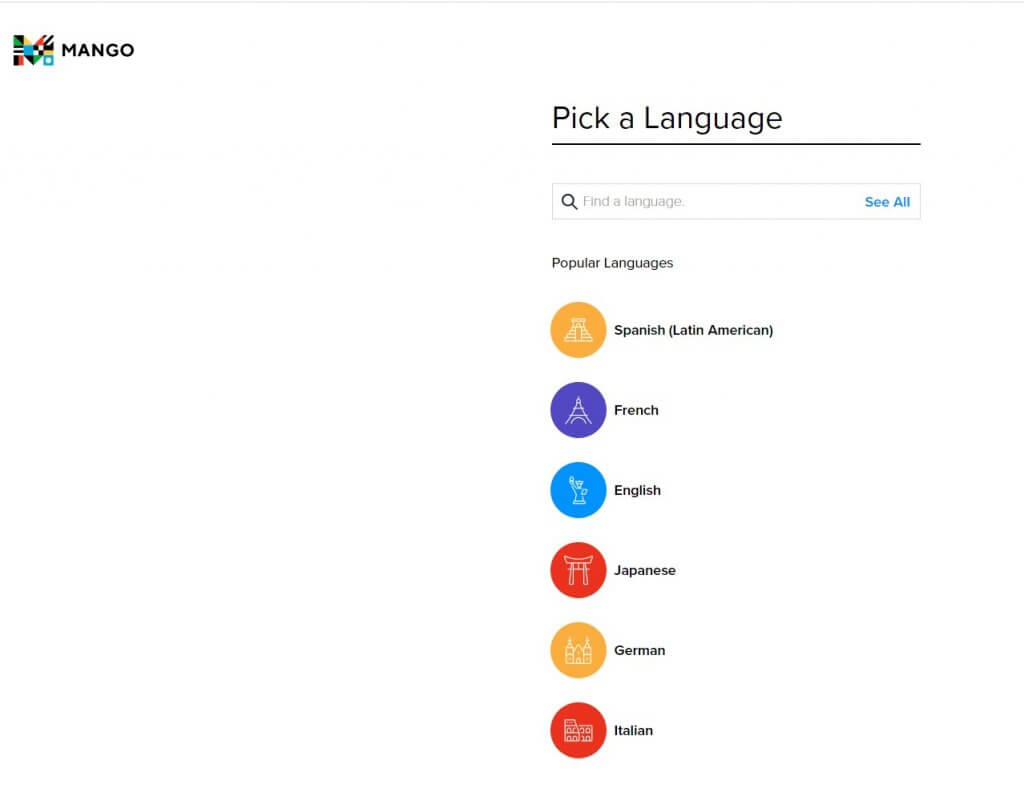
Task: Choose Spanish (Latin American)
Action: point(693,329)
